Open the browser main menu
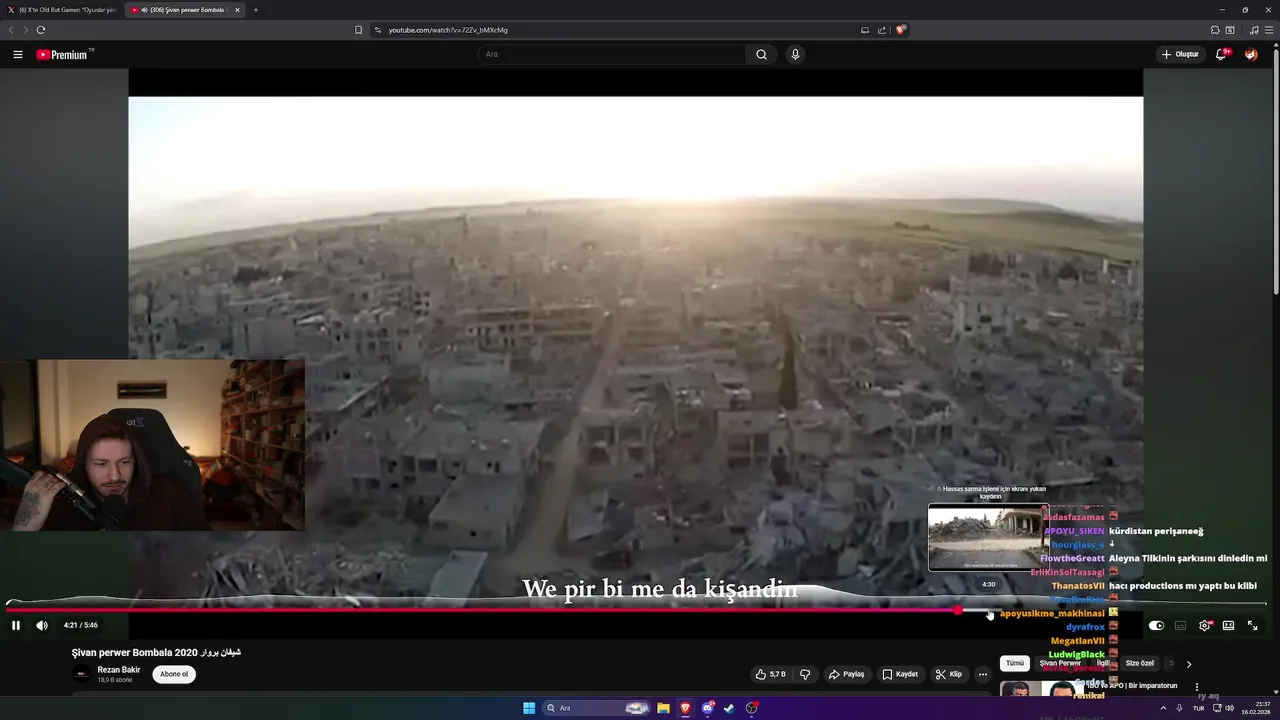The image size is (1280, 720). point(1269,30)
